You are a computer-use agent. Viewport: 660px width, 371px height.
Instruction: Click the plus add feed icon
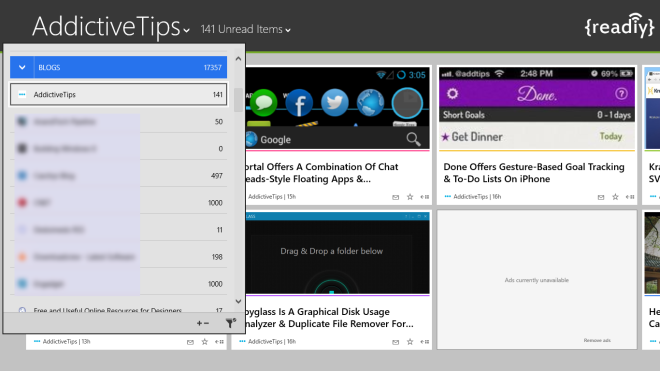200,323
